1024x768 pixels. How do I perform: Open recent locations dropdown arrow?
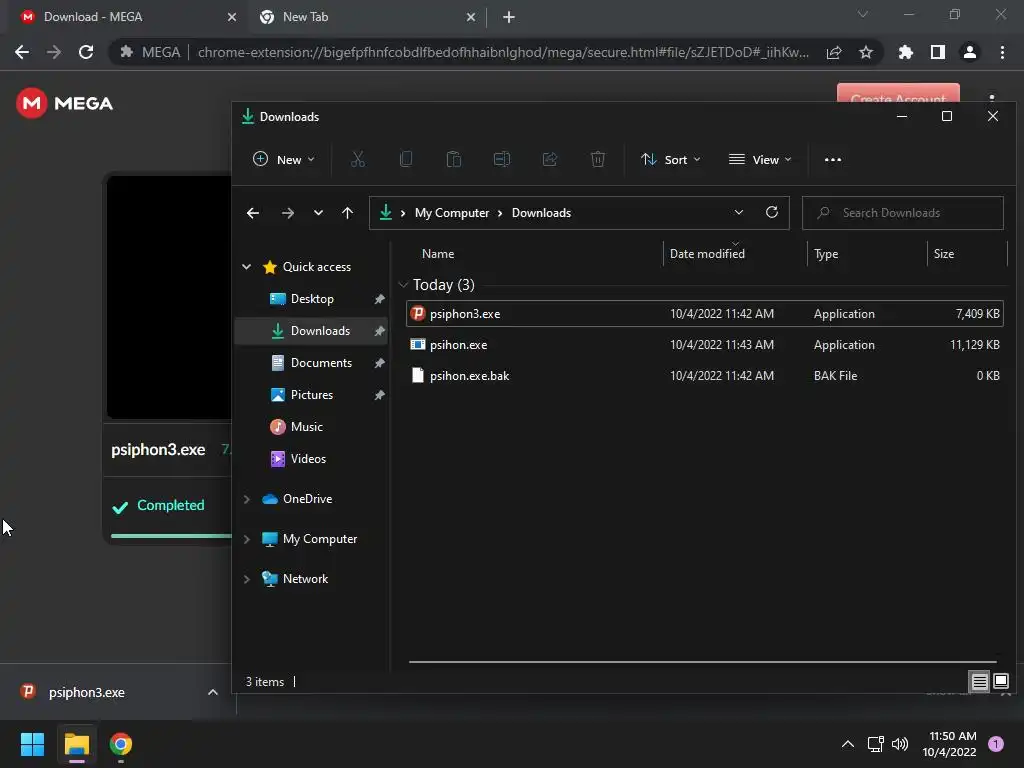point(318,213)
